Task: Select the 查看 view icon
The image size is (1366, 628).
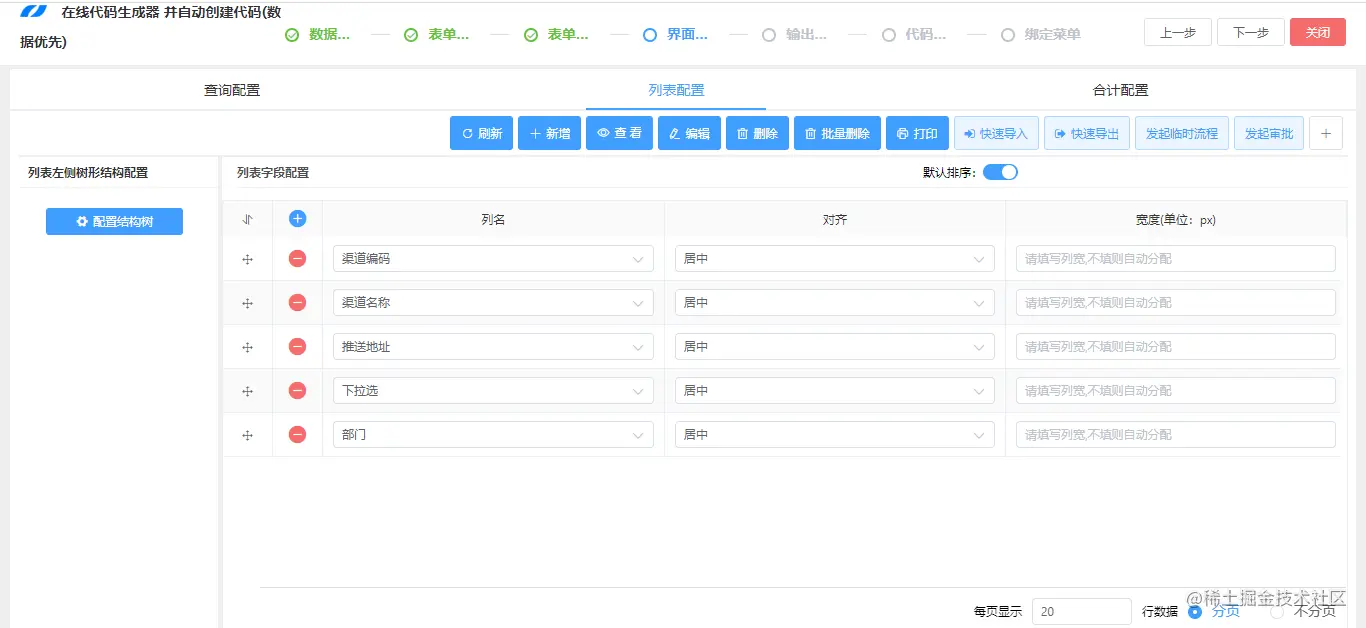Action: click(605, 132)
